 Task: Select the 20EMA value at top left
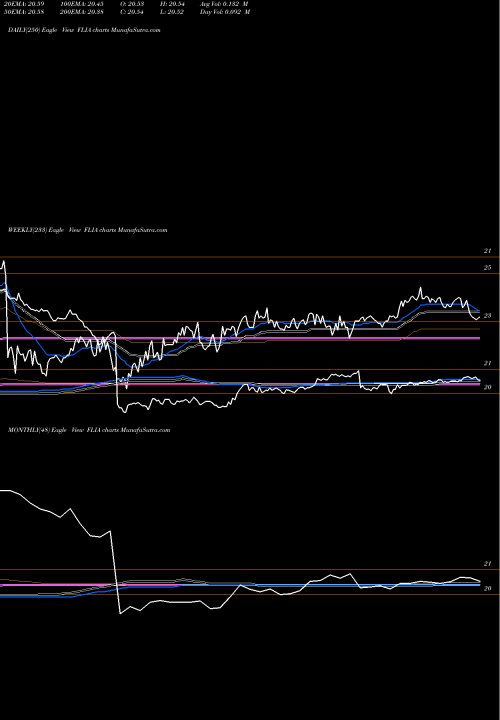click(24, 4)
